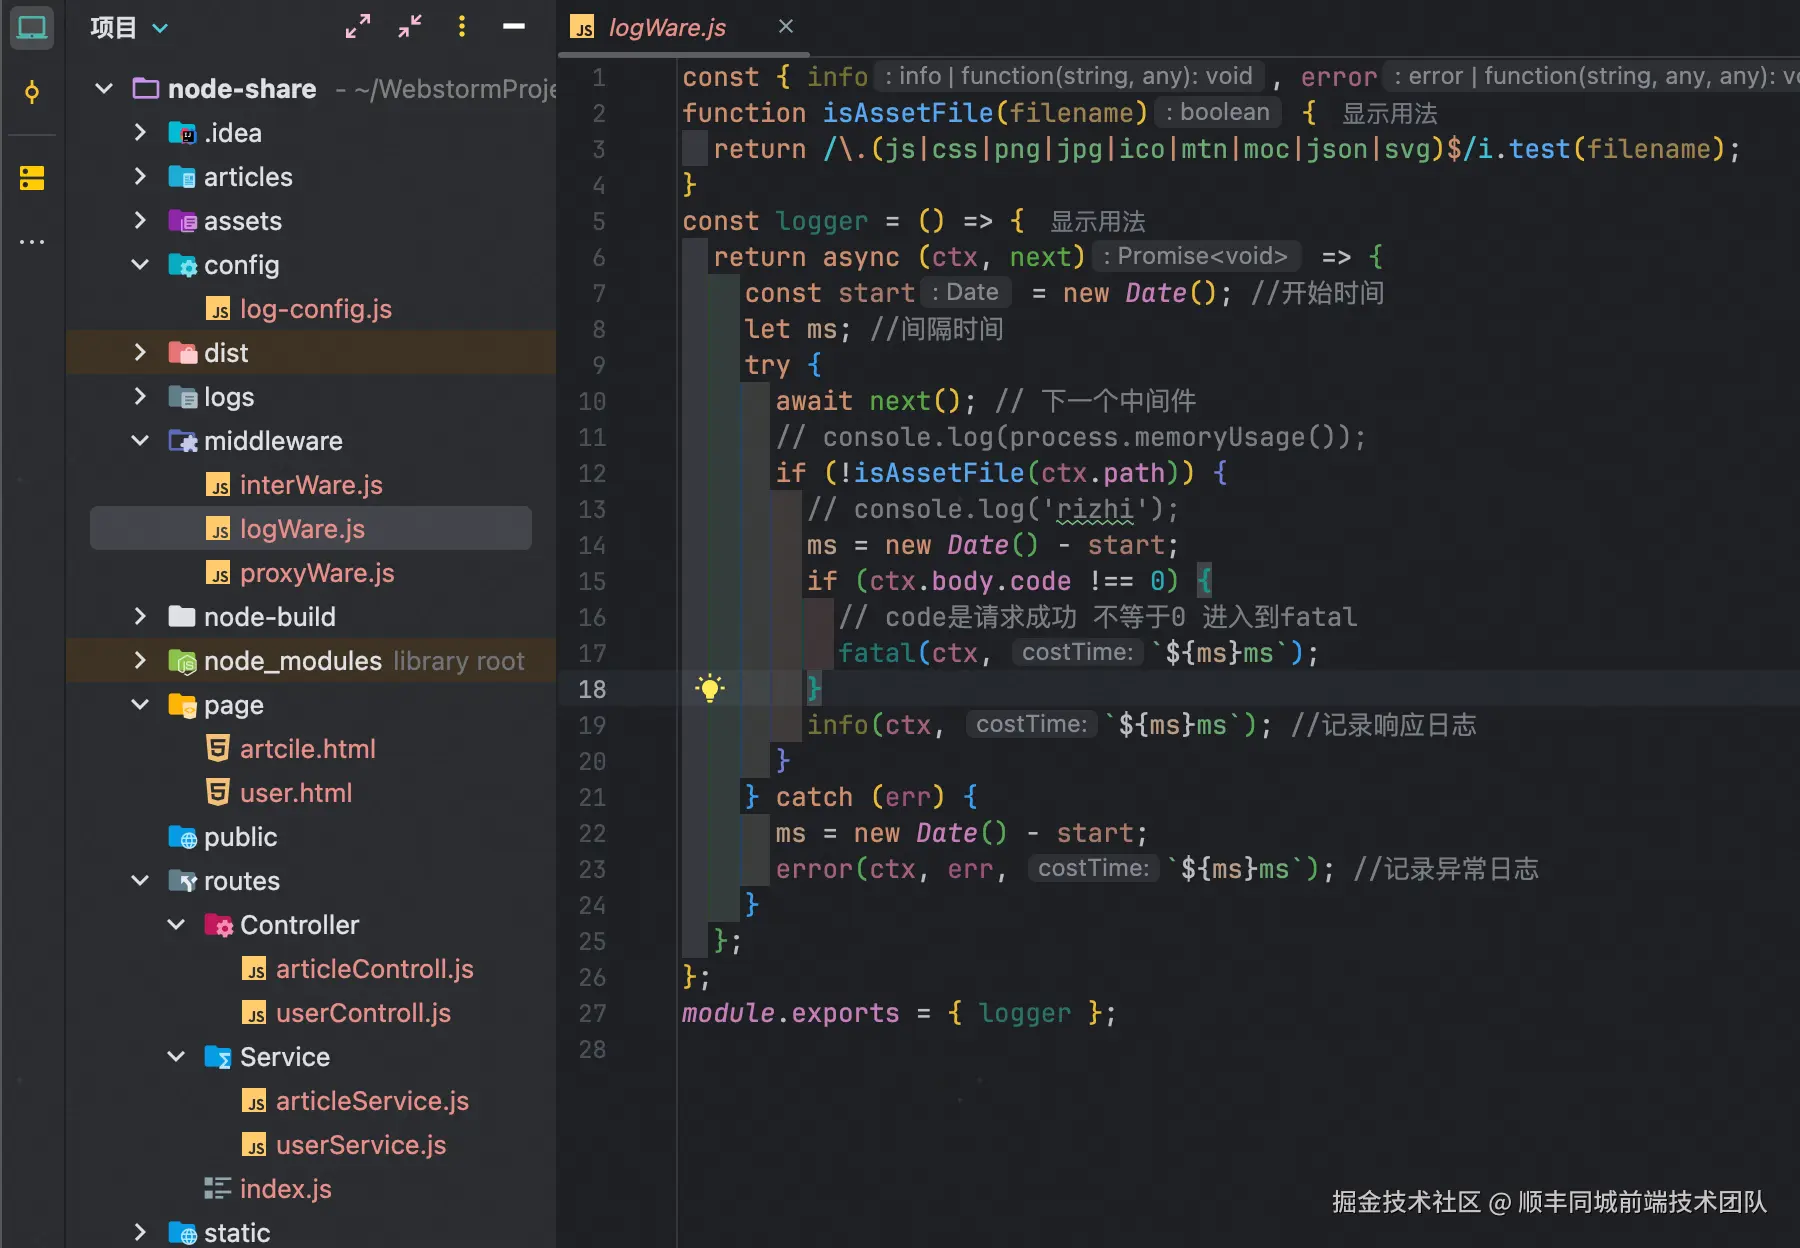Expand the dist folder
The image size is (1800, 1248).
click(140, 353)
